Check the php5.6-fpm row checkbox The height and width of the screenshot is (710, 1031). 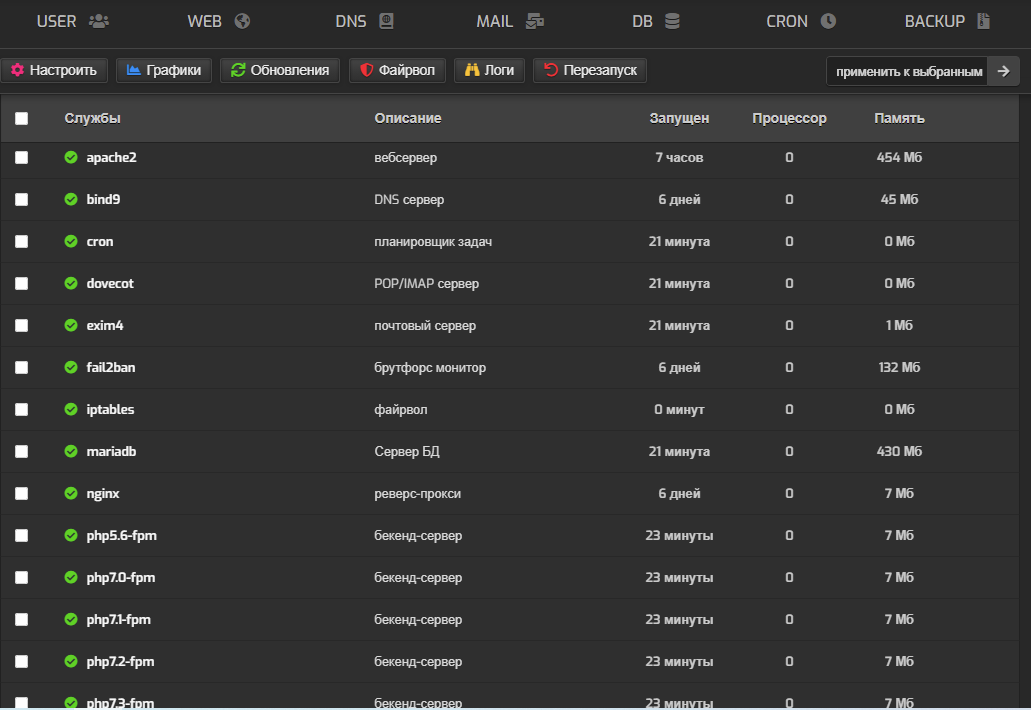click(x=22, y=536)
